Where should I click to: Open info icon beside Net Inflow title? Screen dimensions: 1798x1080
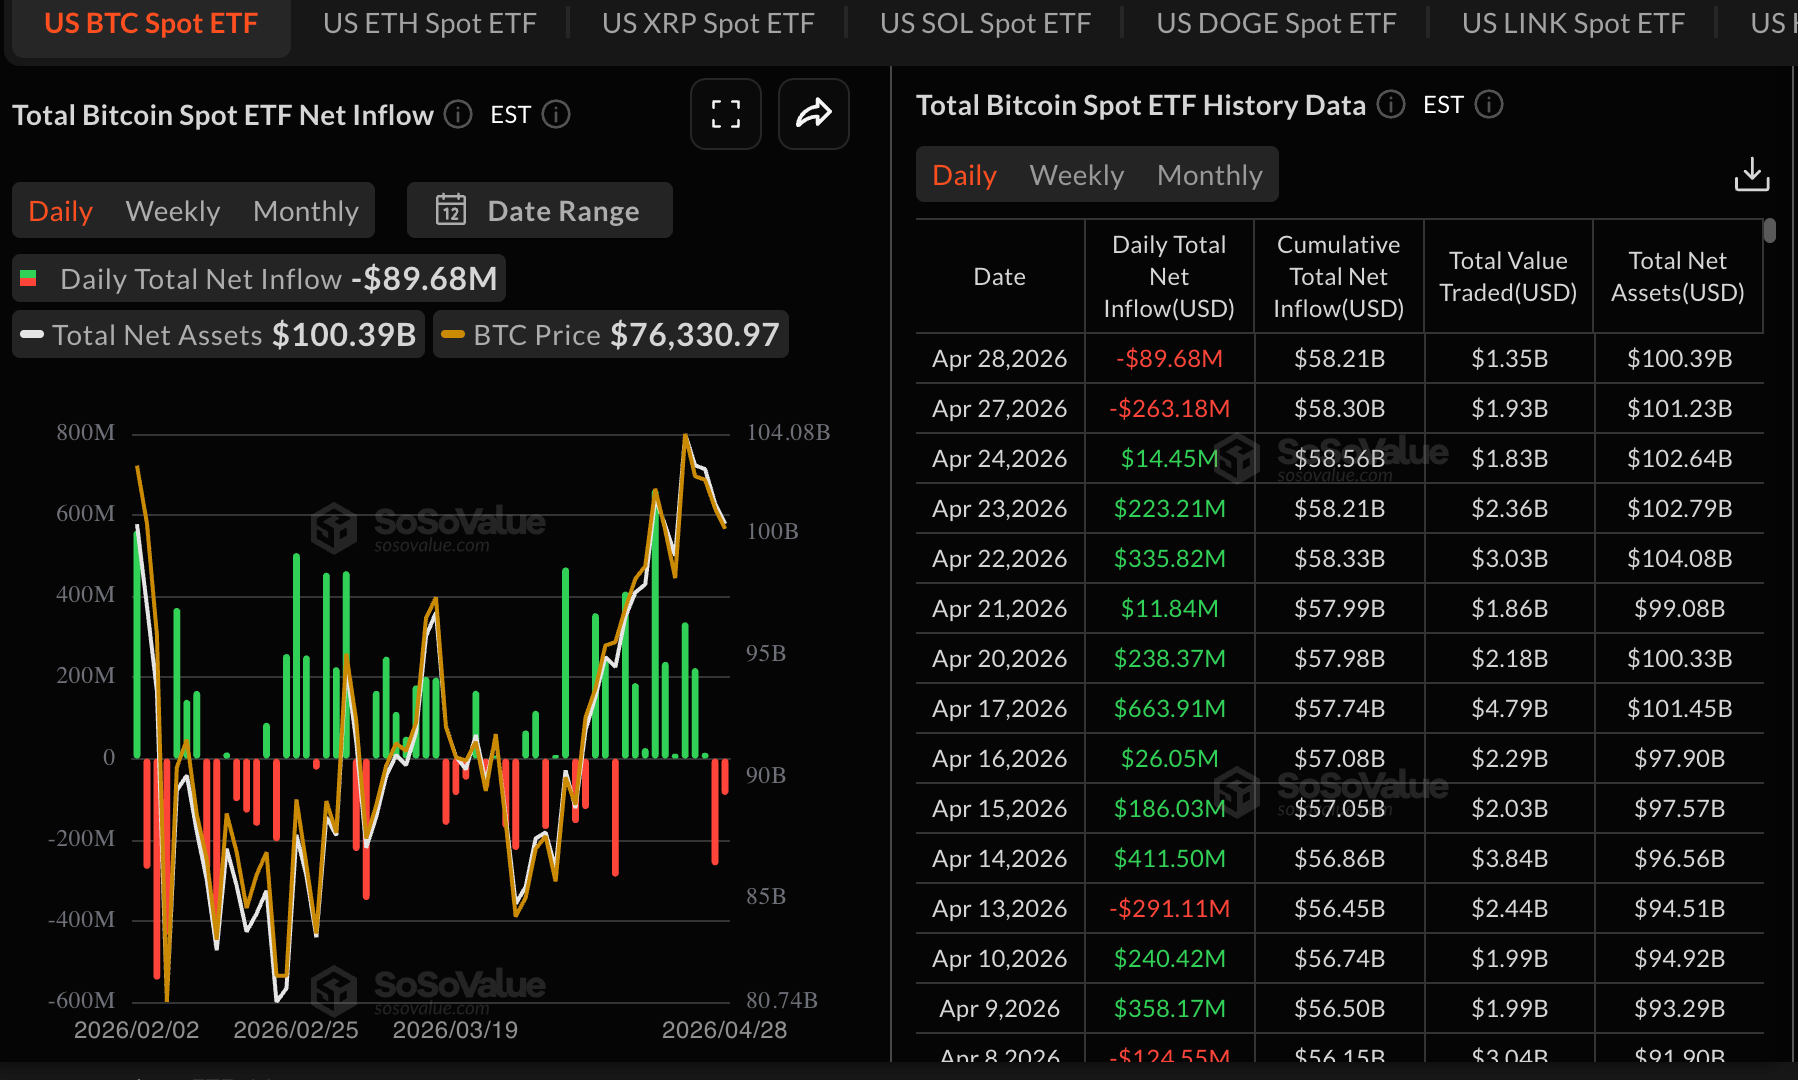click(458, 115)
